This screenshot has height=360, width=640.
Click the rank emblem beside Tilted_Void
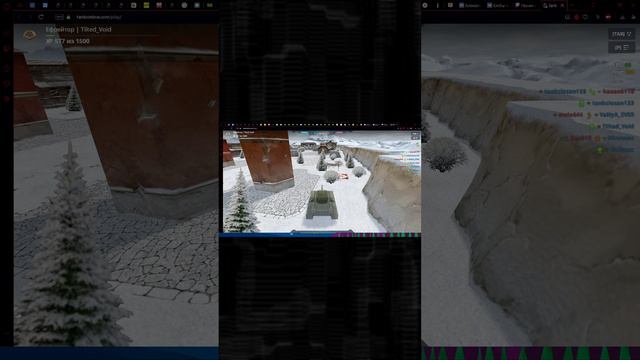[29, 35]
